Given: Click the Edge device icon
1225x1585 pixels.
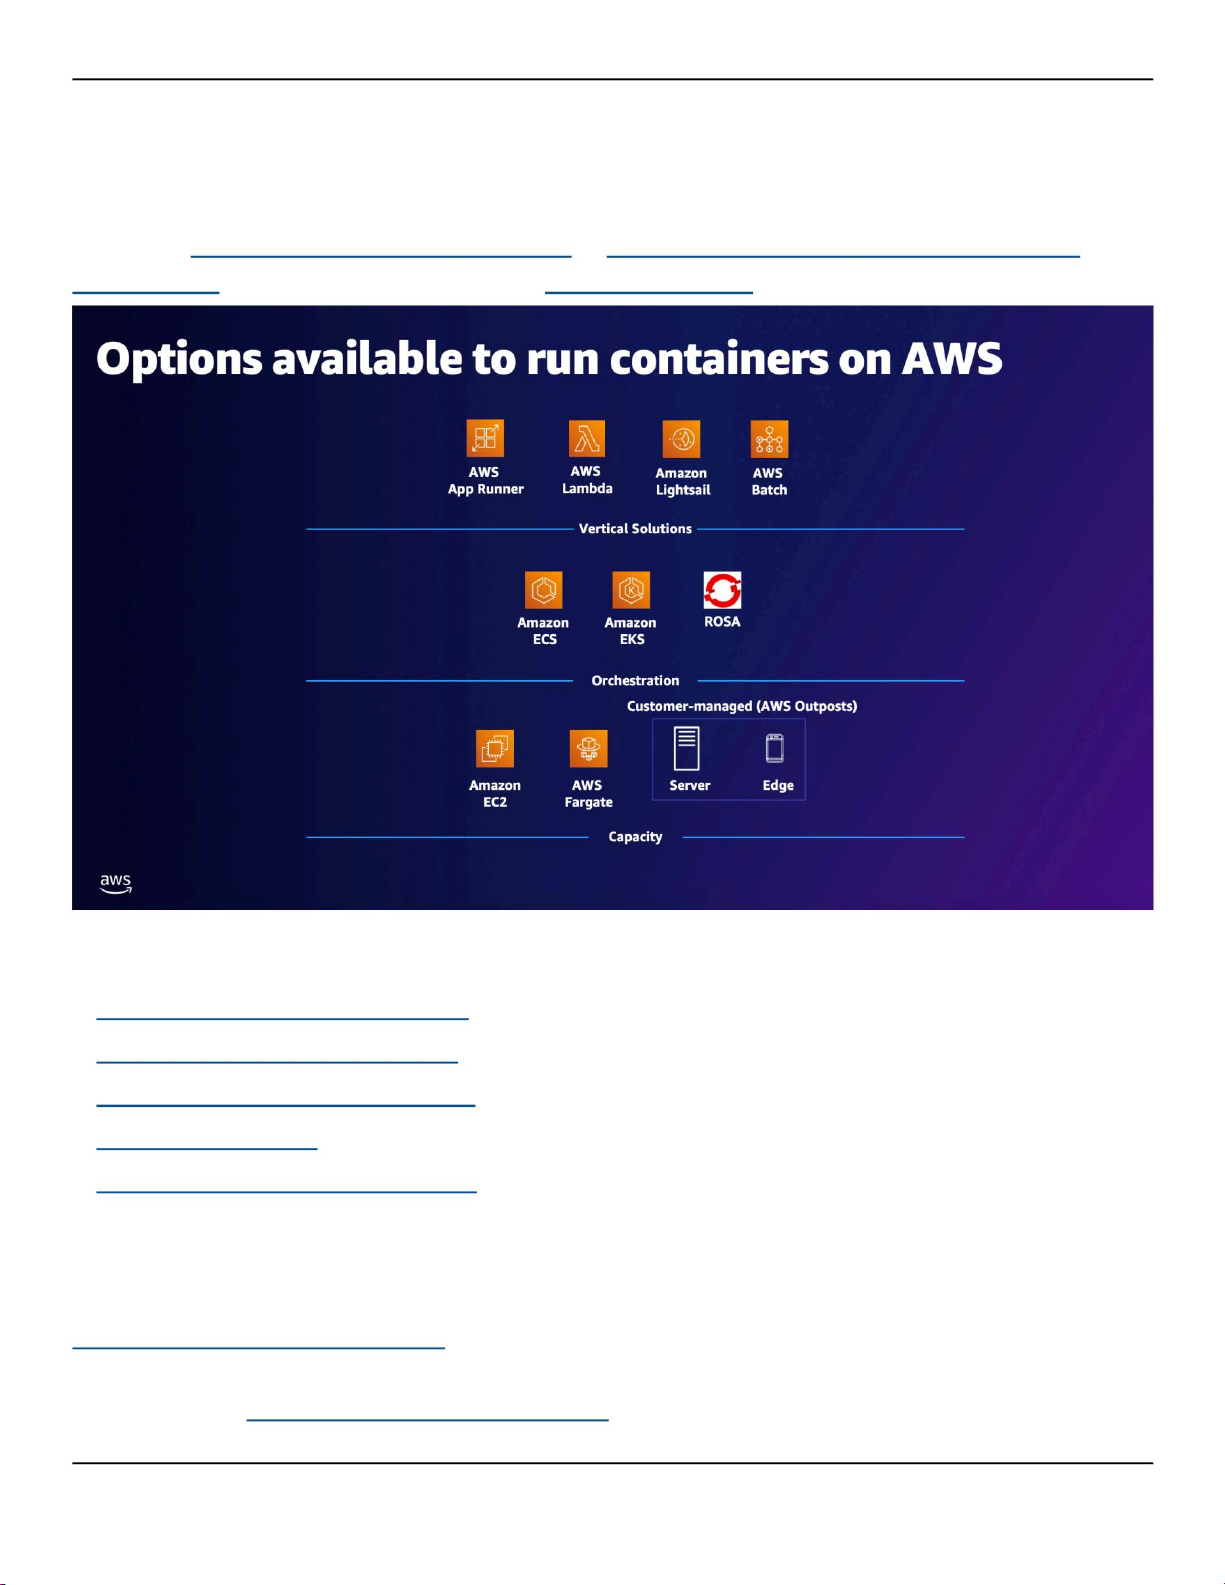Looking at the screenshot, I should tap(775, 749).
